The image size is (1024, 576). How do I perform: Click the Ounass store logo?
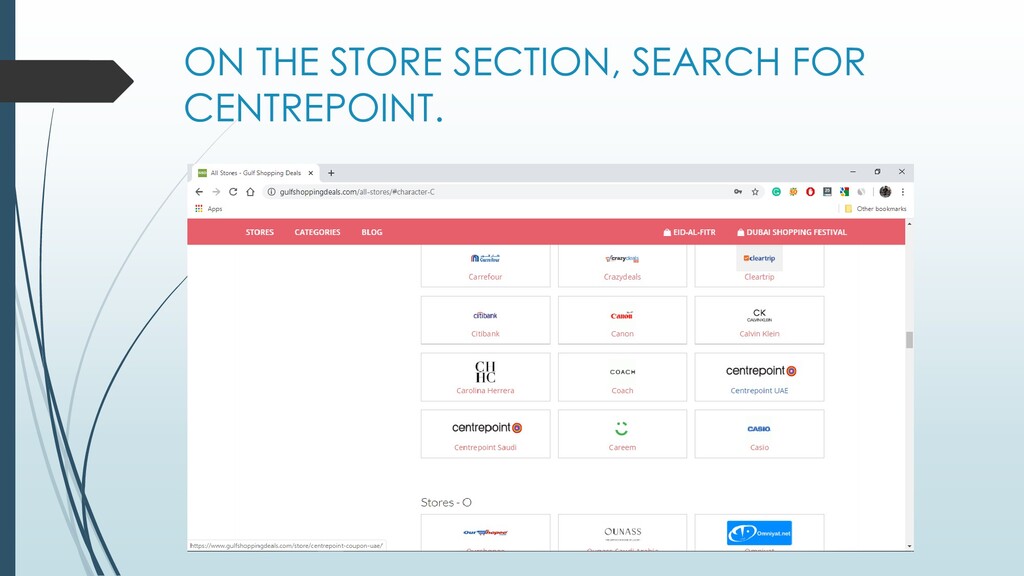point(622,533)
